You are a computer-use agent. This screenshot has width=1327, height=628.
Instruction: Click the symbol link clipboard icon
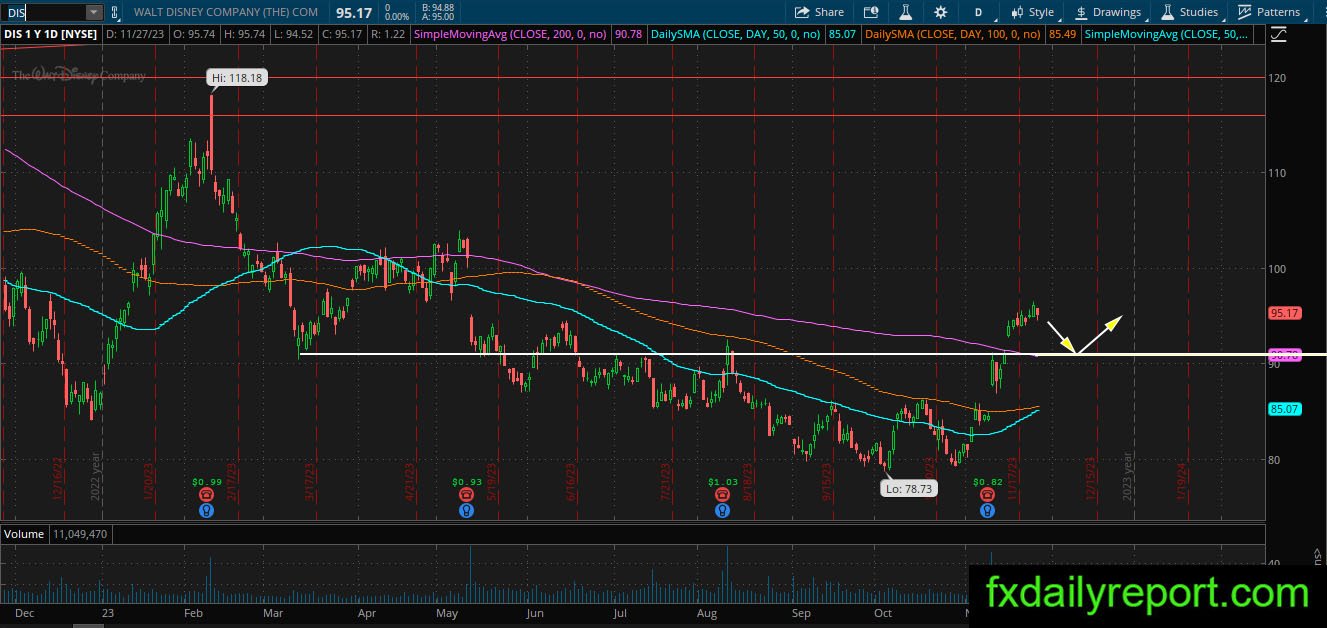tap(113, 12)
